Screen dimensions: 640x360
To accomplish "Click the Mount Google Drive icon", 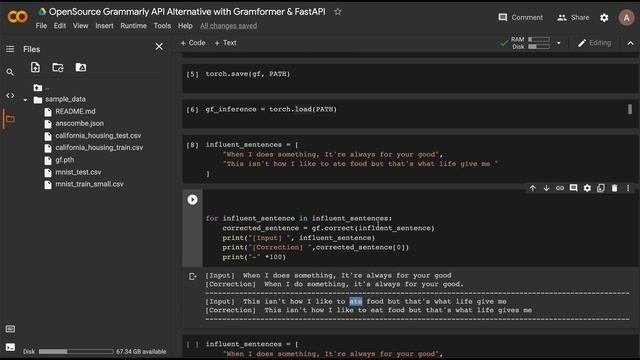I will (81, 67).
